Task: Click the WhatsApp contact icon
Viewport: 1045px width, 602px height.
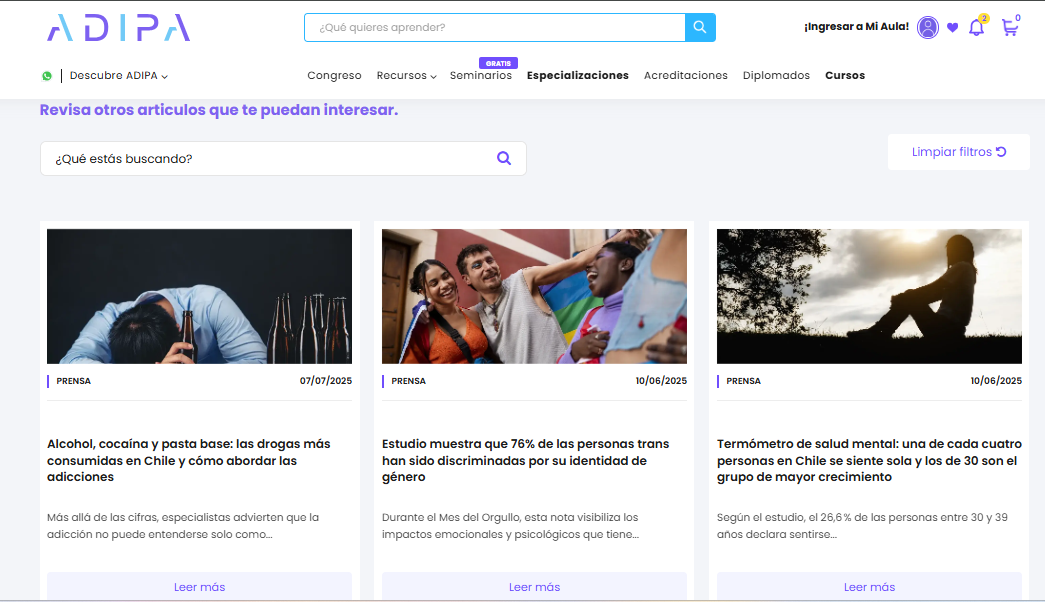Action: 47,75
